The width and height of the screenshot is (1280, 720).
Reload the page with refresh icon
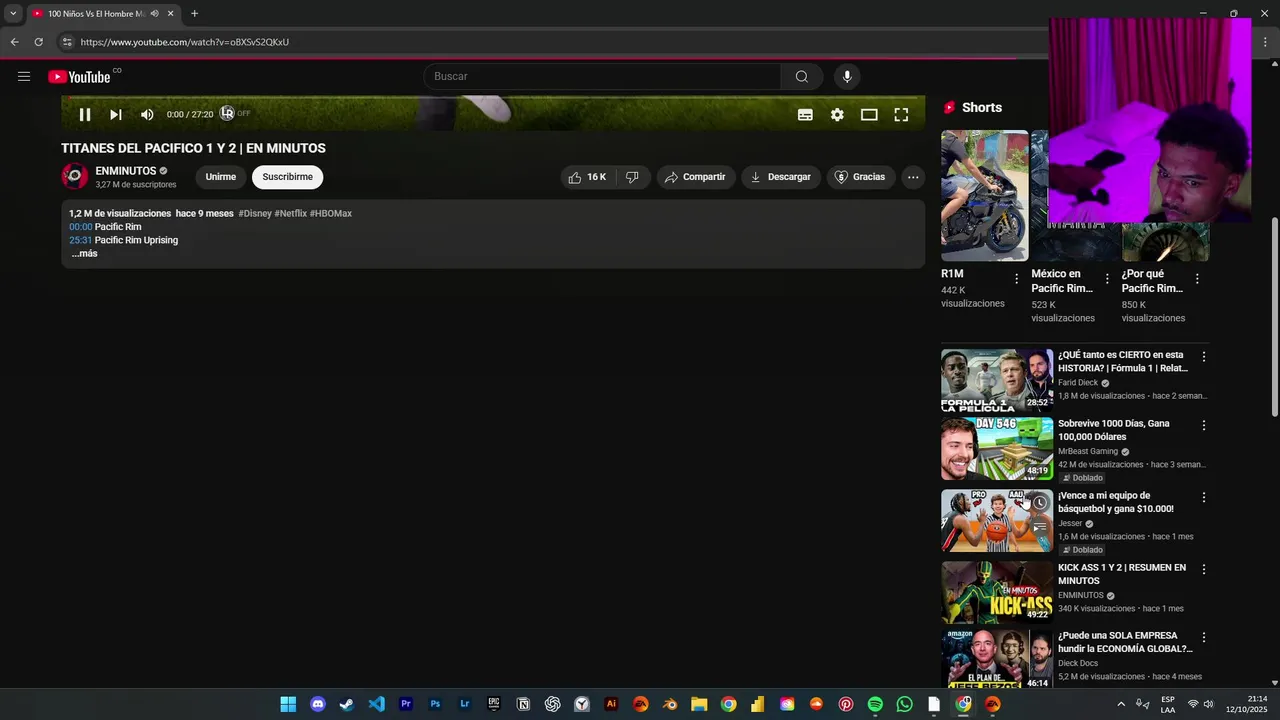click(x=38, y=42)
